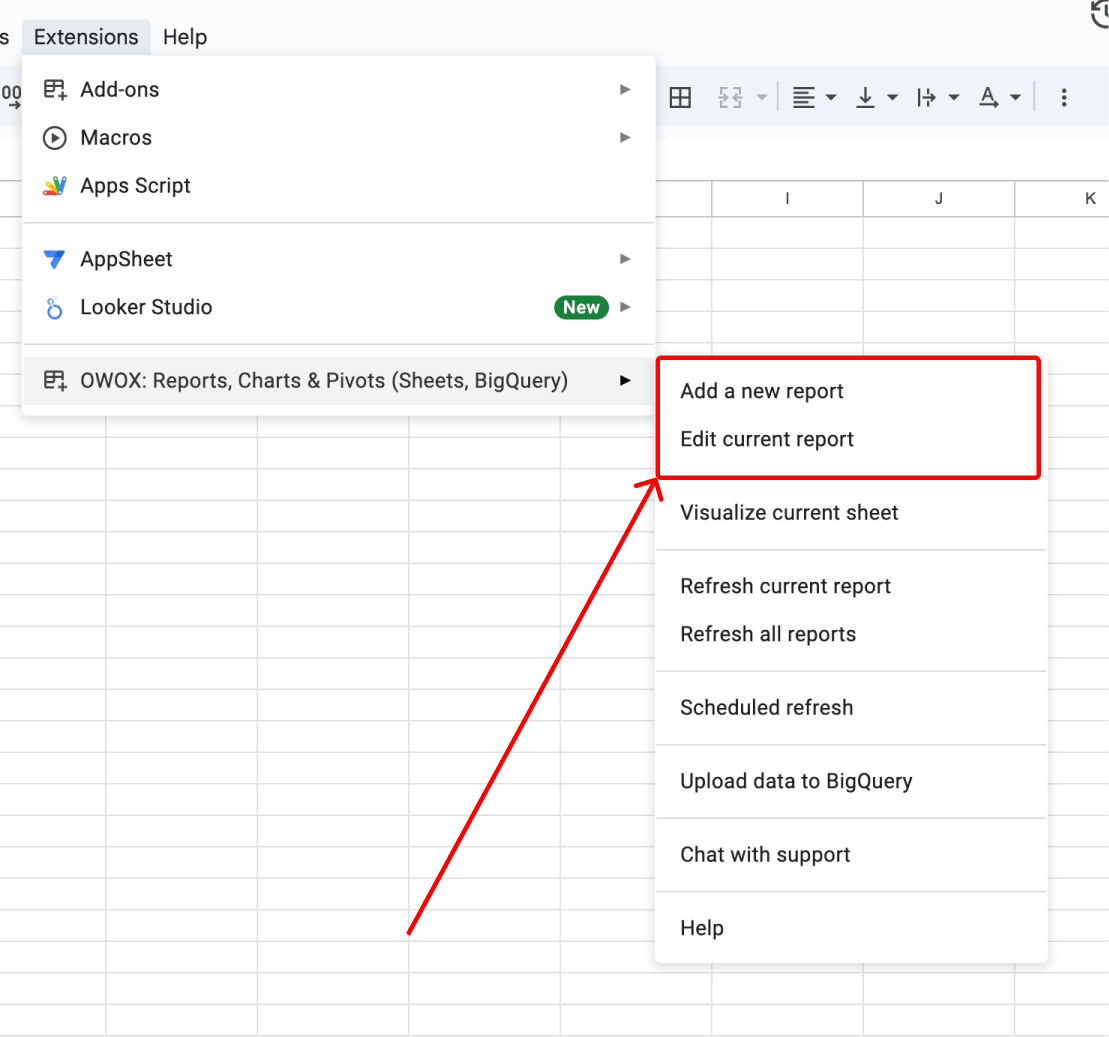Select Looker Studio menu entry

click(338, 308)
